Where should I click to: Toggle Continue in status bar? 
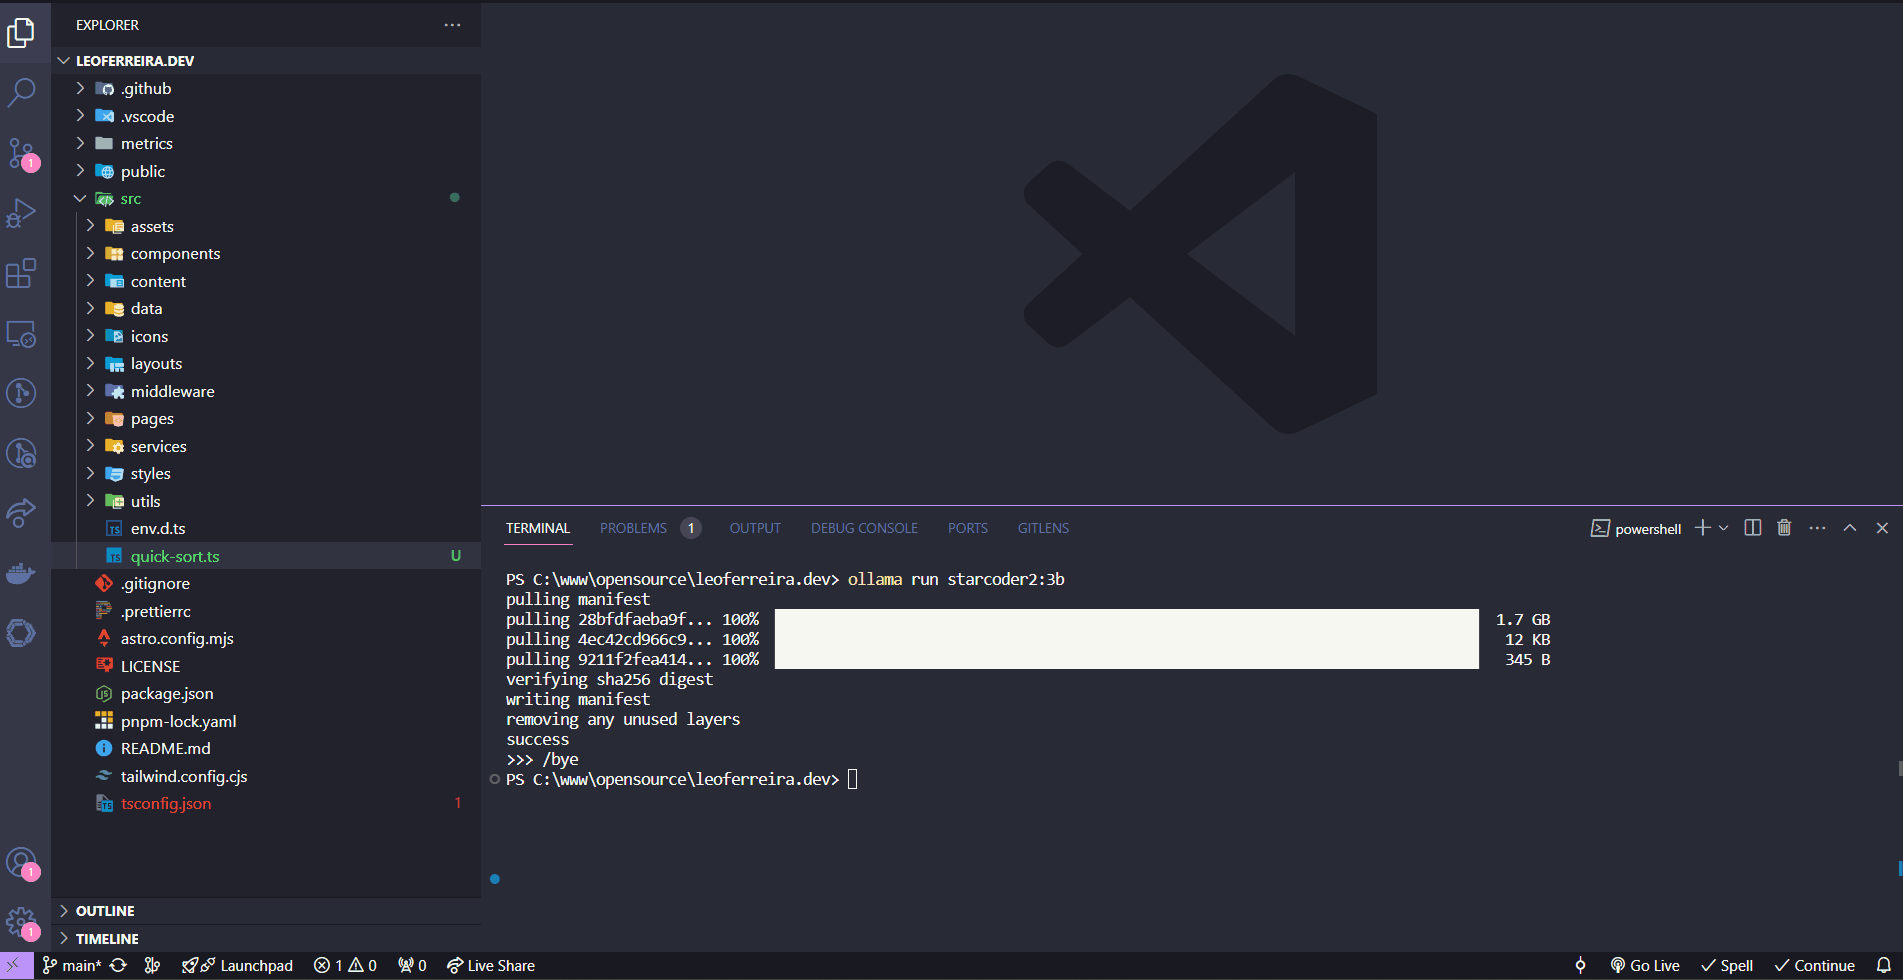pyautogui.click(x=1815, y=966)
